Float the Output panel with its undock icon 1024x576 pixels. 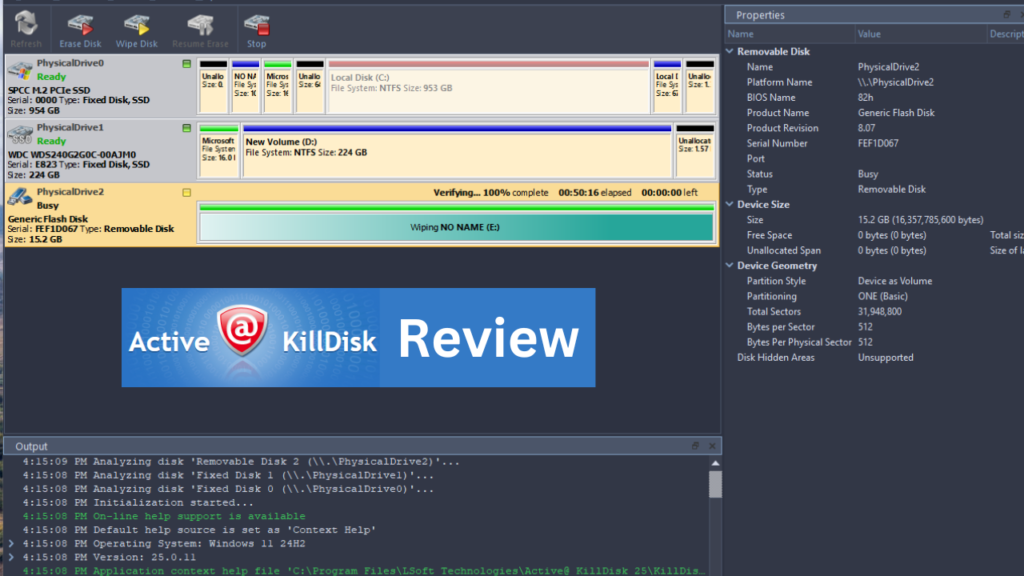[x=695, y=445]
